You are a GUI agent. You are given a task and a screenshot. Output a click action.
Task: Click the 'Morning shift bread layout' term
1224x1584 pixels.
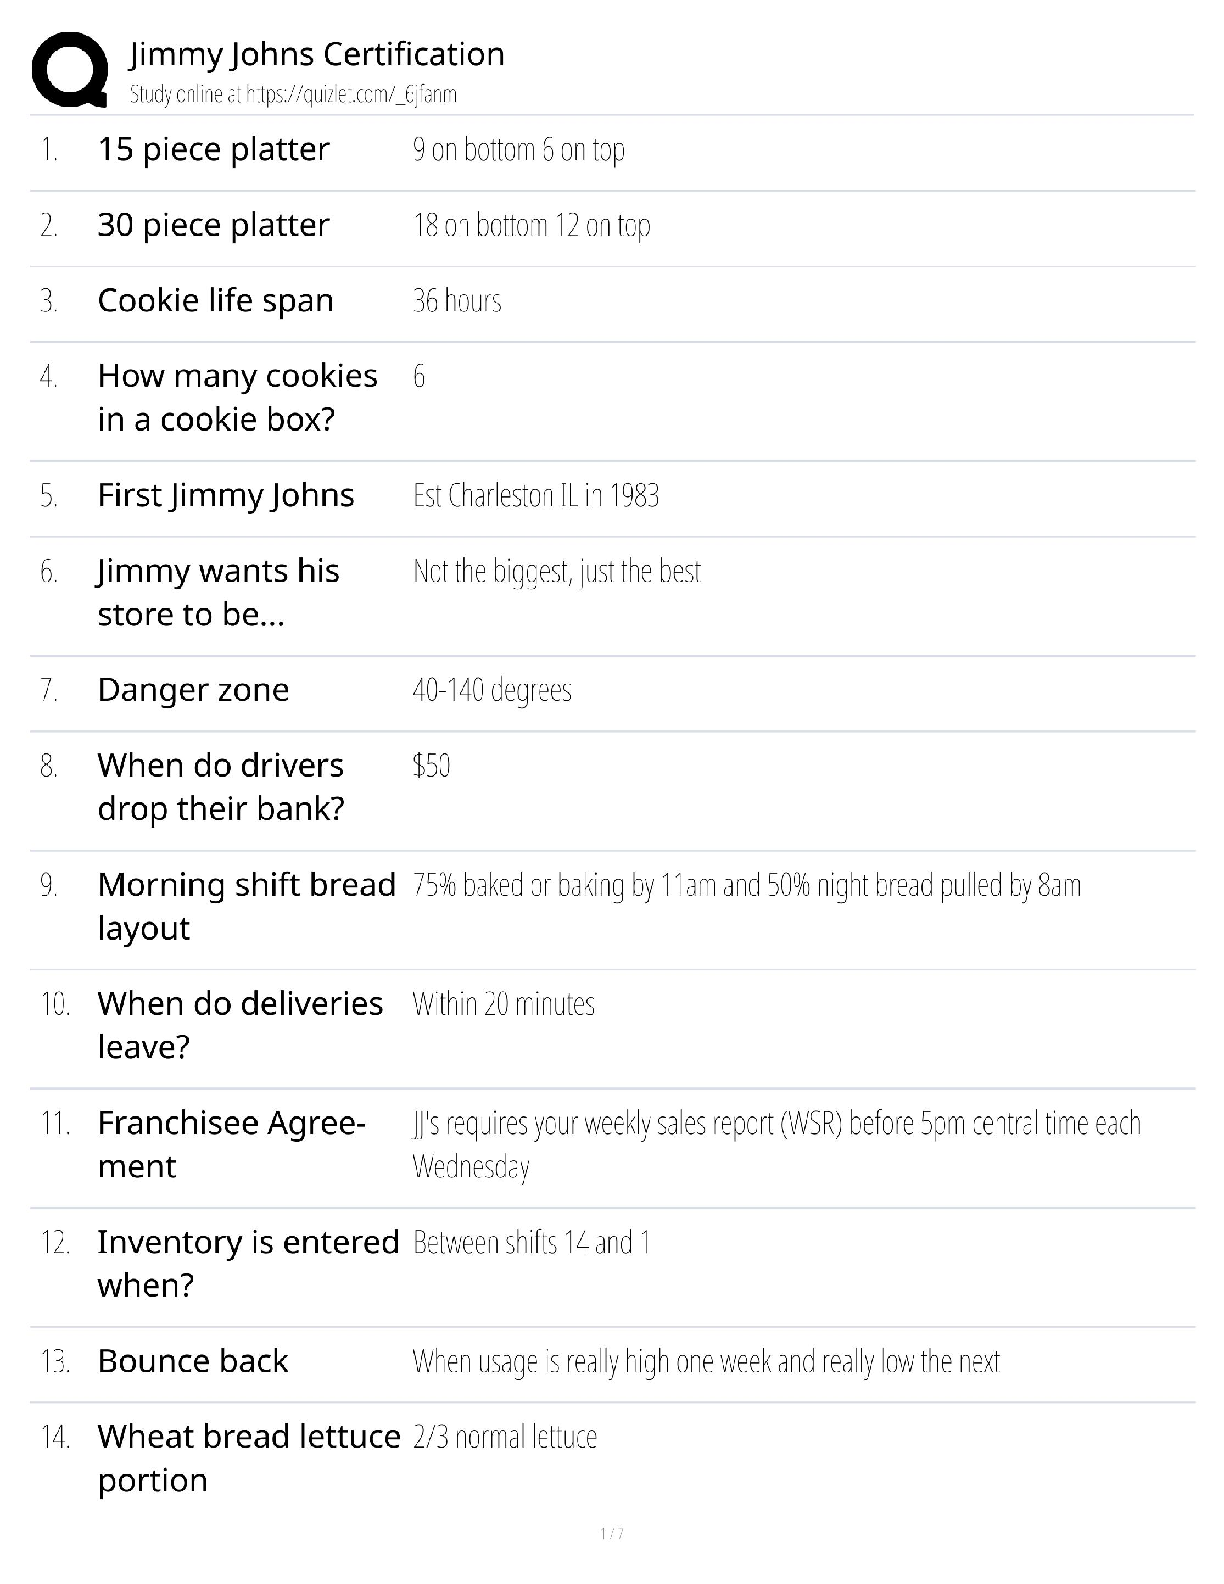click(246, 906)
